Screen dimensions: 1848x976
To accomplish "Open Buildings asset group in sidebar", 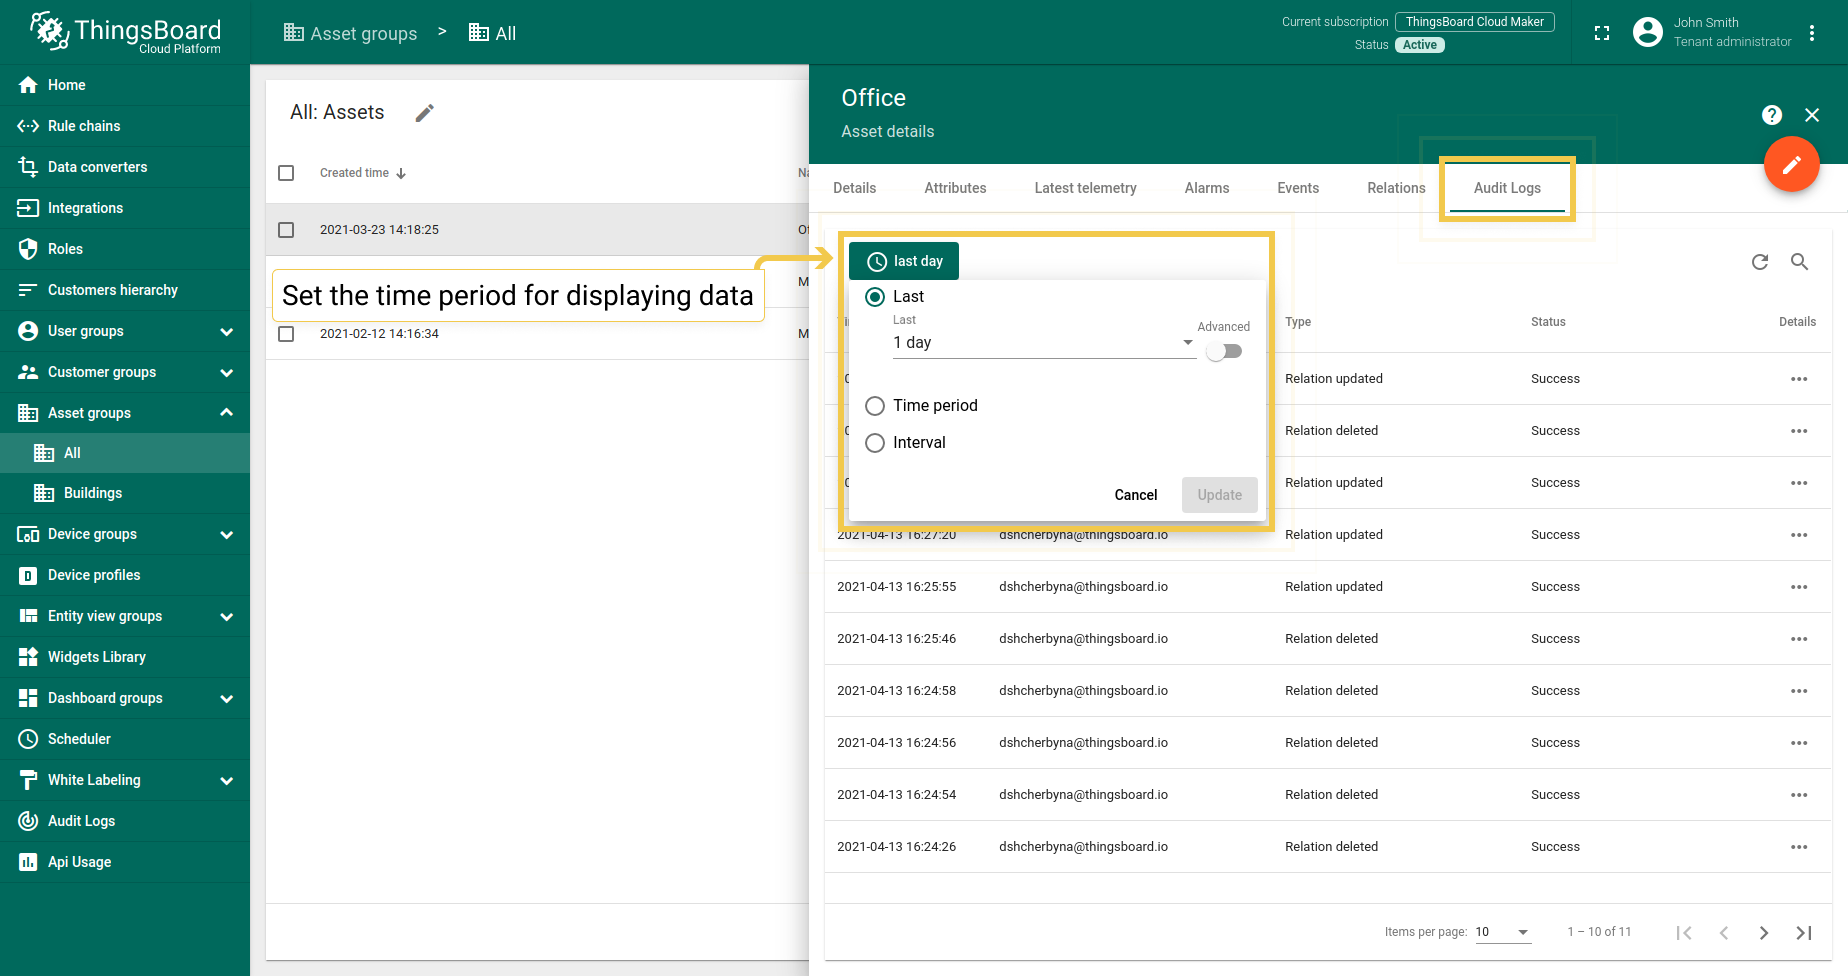I will pos(125,493).
